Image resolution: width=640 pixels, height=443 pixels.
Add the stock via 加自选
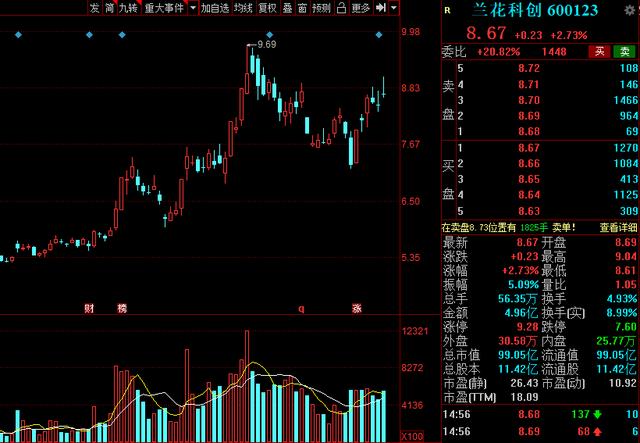tap(215, 8)
